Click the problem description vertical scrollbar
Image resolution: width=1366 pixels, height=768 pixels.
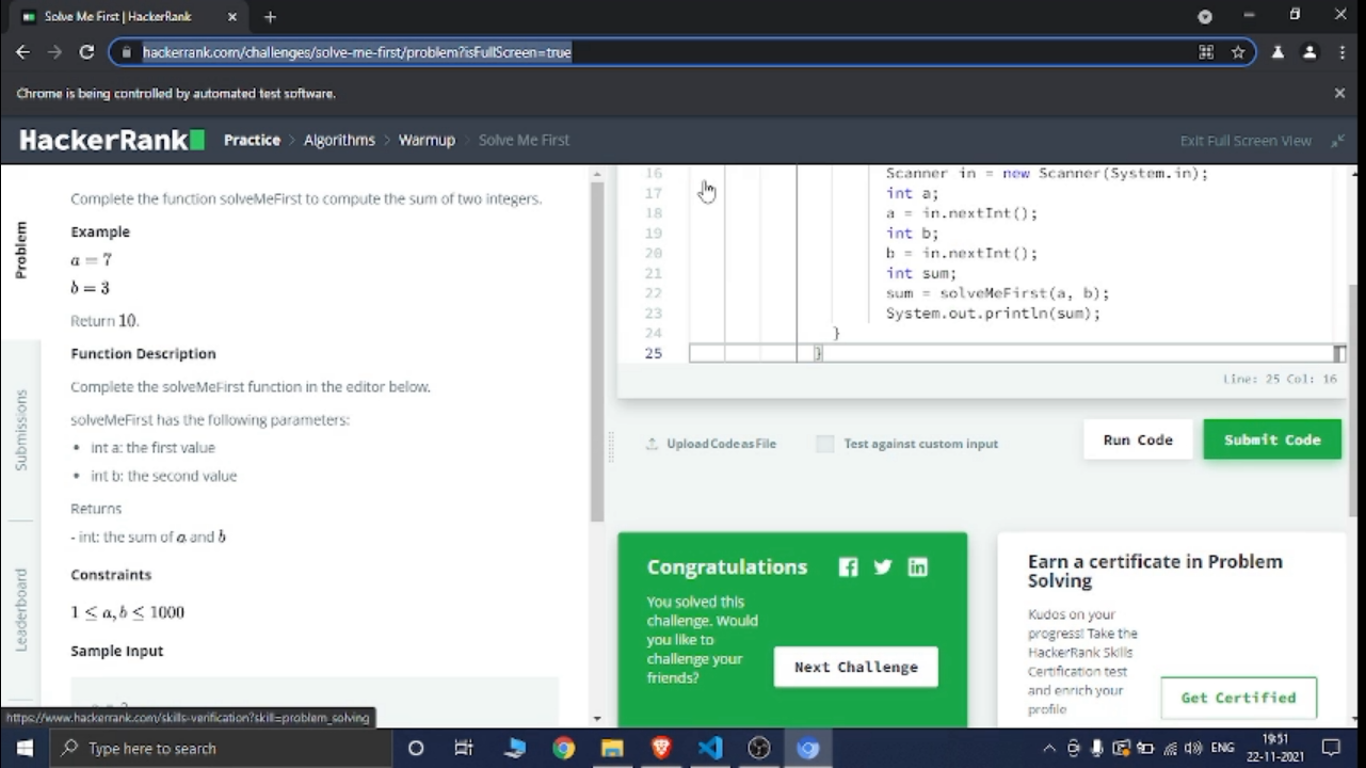597,350
